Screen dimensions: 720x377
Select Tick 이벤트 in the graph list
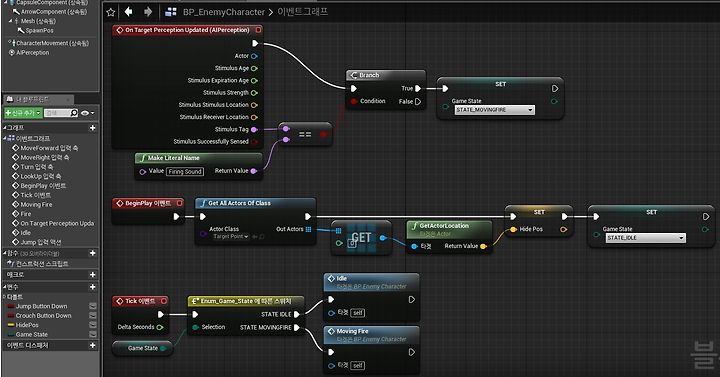tap(35, 195)
